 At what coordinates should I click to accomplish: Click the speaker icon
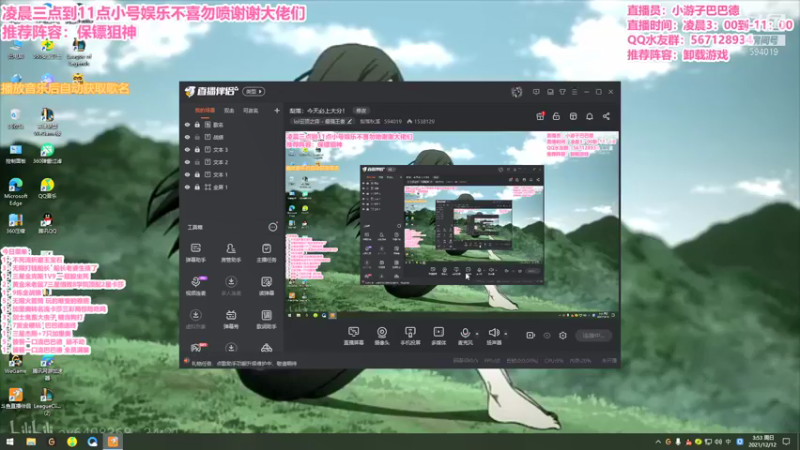(x=493, y=334)
